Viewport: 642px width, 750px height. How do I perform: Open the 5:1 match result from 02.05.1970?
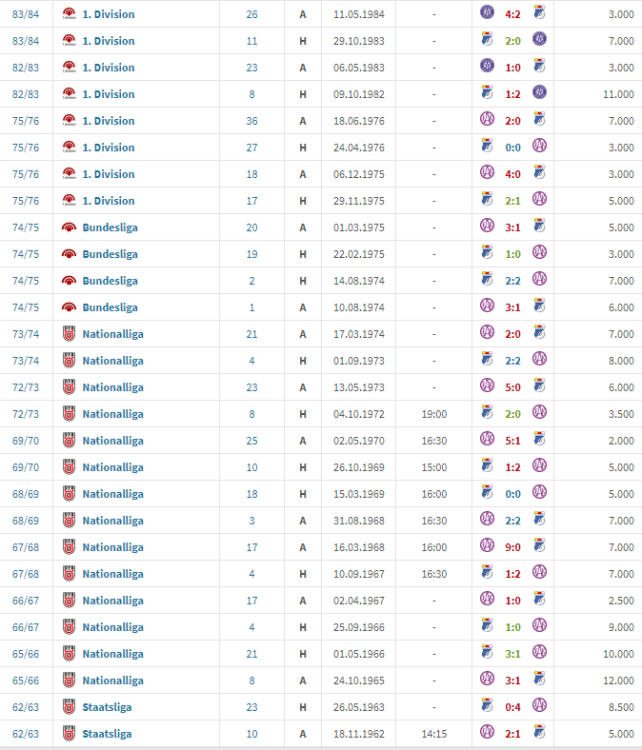[x=513, y=441]
